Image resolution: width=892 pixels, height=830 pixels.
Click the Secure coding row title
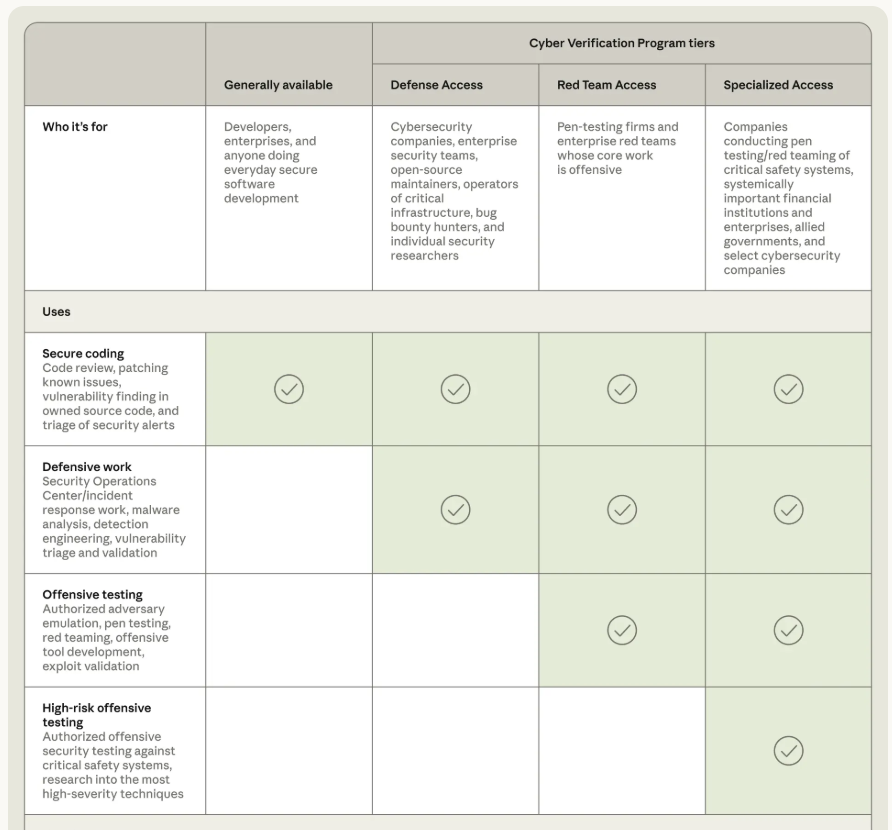(x=83, y=353)
